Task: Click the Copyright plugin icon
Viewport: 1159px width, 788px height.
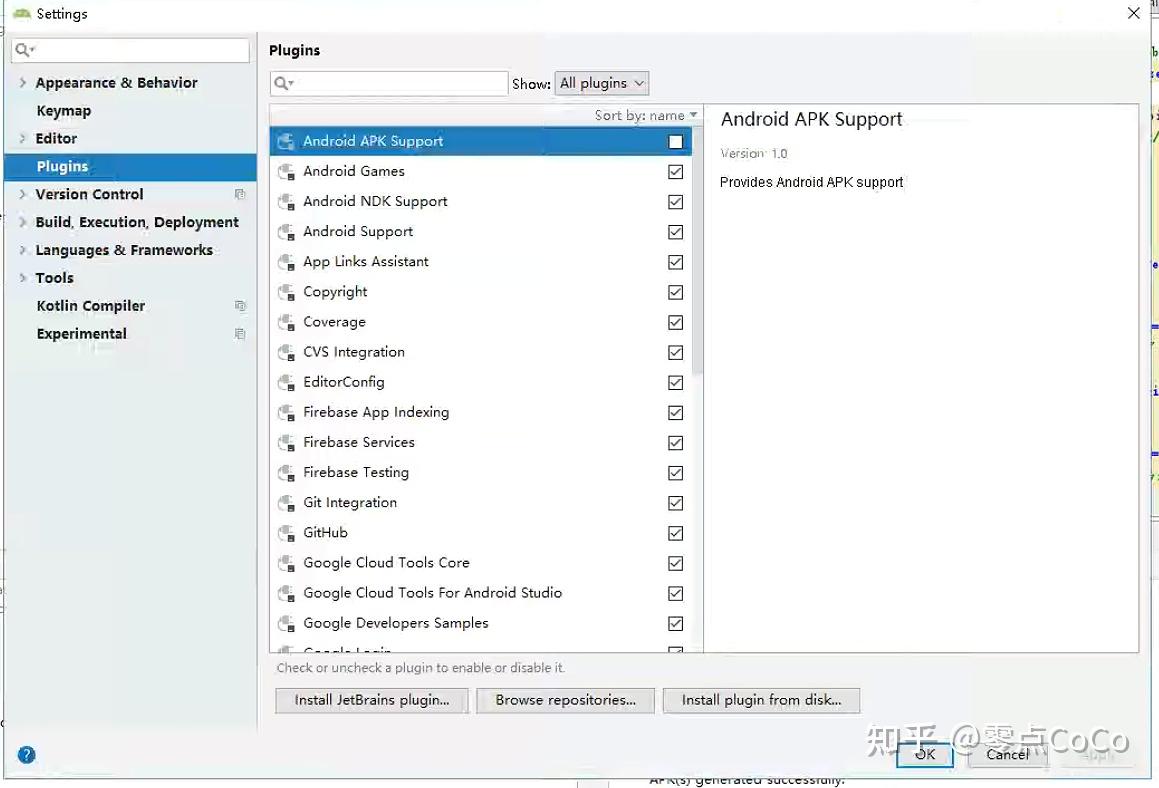Action: (x=286, y=292)
